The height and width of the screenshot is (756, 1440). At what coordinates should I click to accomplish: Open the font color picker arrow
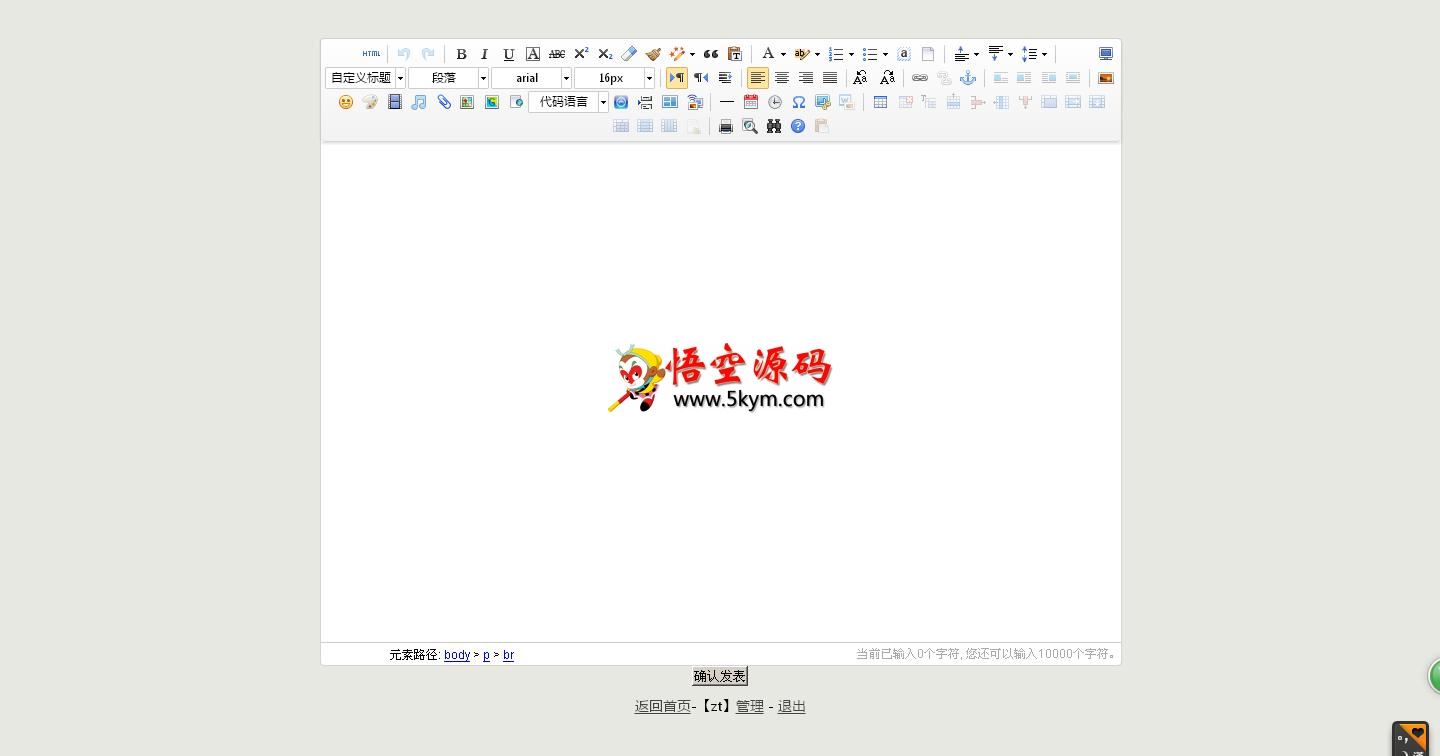pos(783,55)
